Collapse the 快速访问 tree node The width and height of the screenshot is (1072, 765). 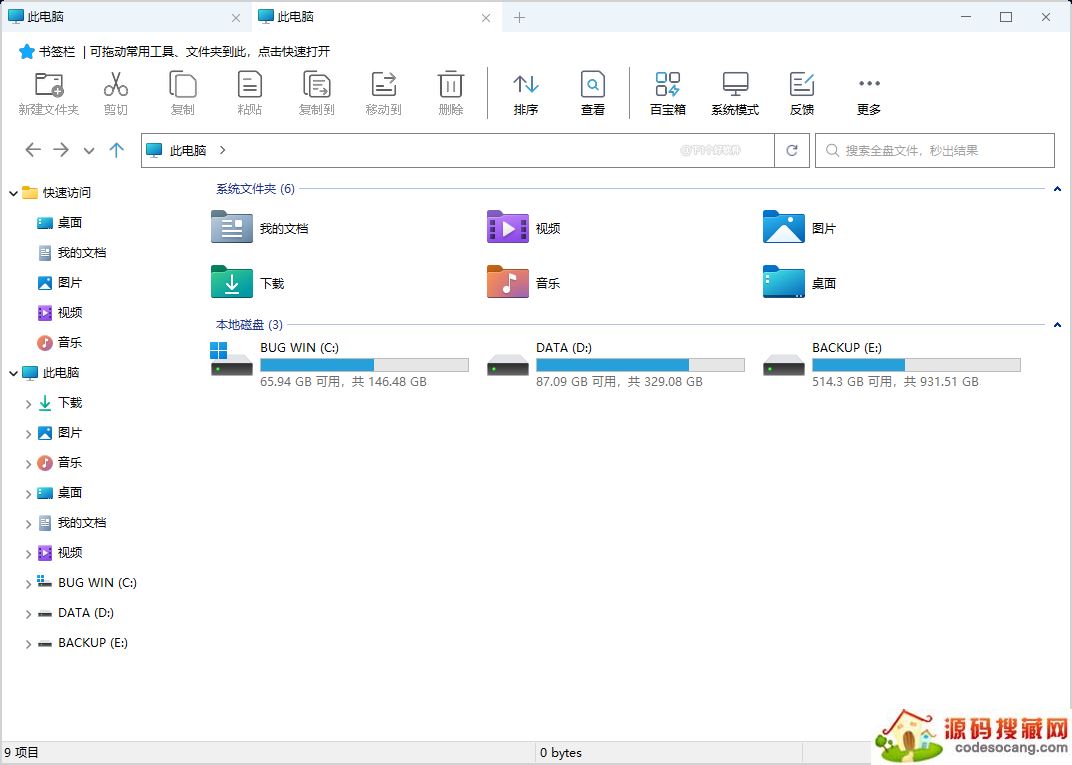click(x=13, y=193)
